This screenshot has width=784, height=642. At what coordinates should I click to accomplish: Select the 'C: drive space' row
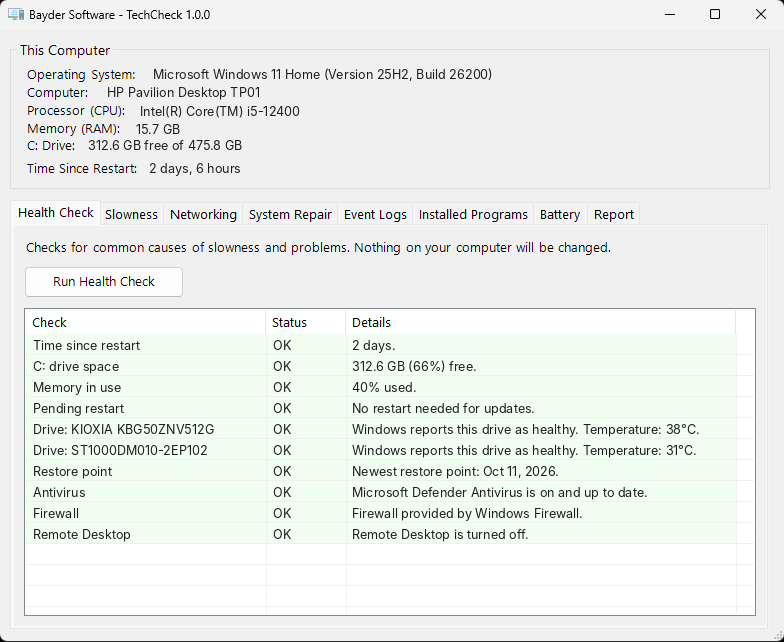coord(381,366)
